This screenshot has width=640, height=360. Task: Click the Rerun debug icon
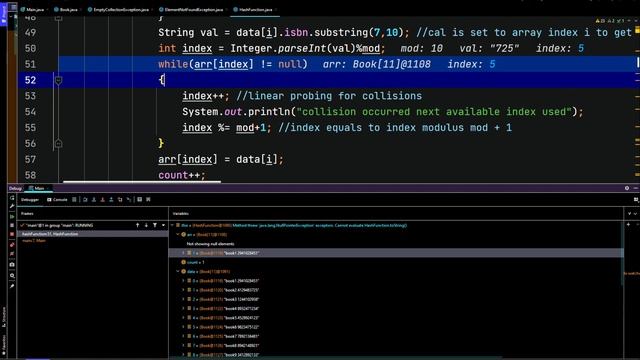point(12,198)
